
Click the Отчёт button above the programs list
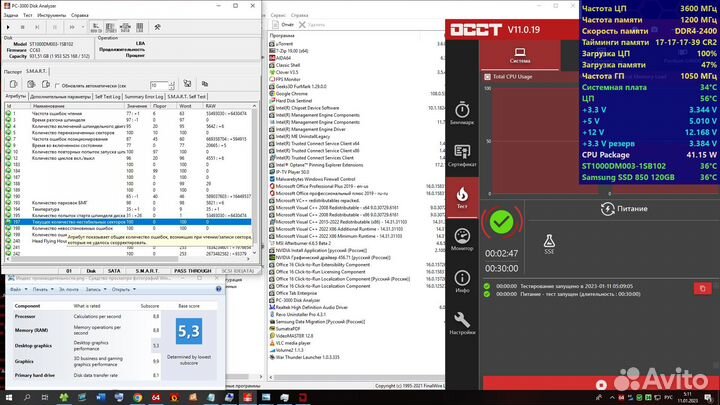coord(283,25)
